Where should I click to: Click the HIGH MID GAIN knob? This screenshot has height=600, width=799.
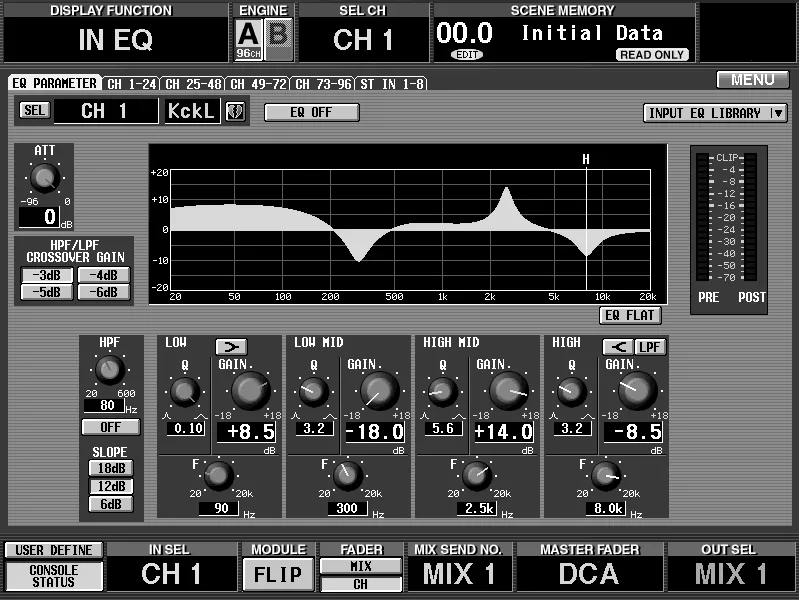pos(508,390)
